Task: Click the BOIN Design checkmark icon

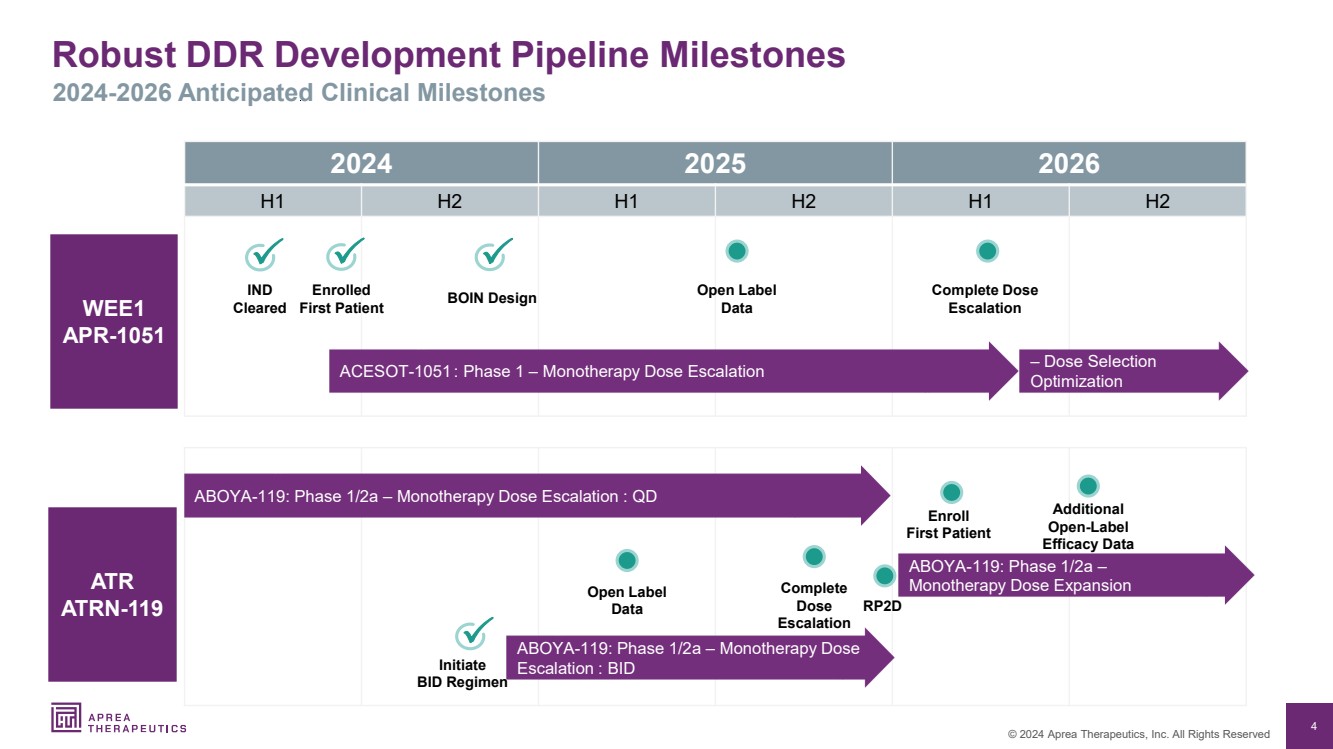Action: point(493,254)
